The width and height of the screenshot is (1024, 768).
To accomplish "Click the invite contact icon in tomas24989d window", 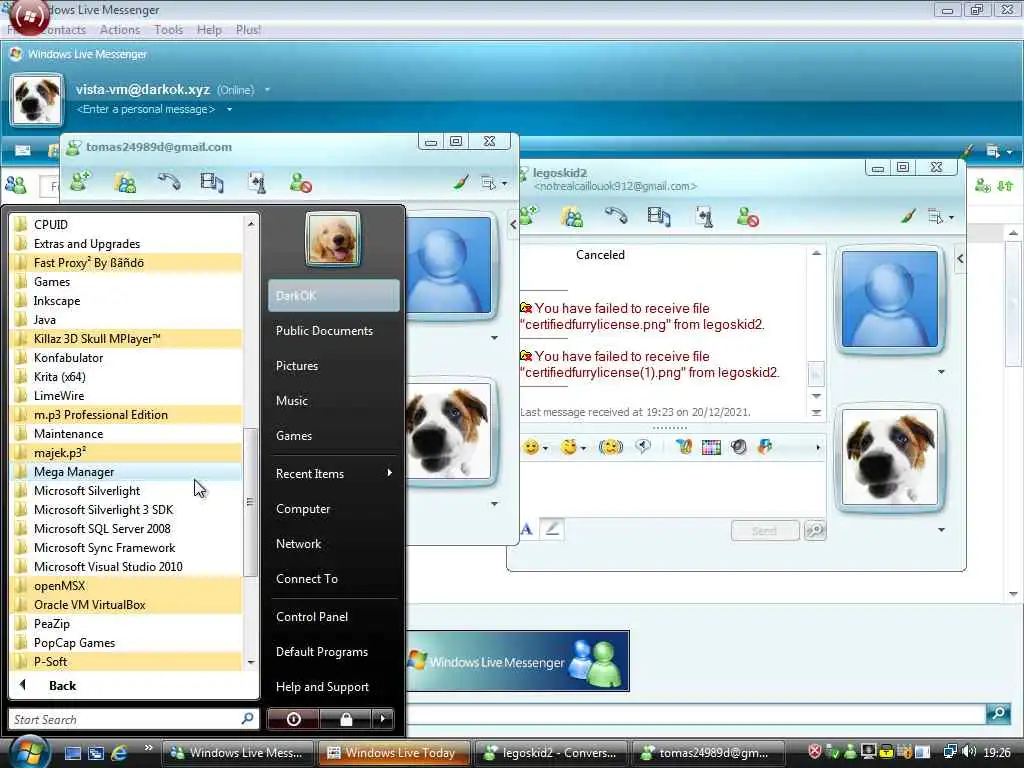I will click(x=80, y=182).
